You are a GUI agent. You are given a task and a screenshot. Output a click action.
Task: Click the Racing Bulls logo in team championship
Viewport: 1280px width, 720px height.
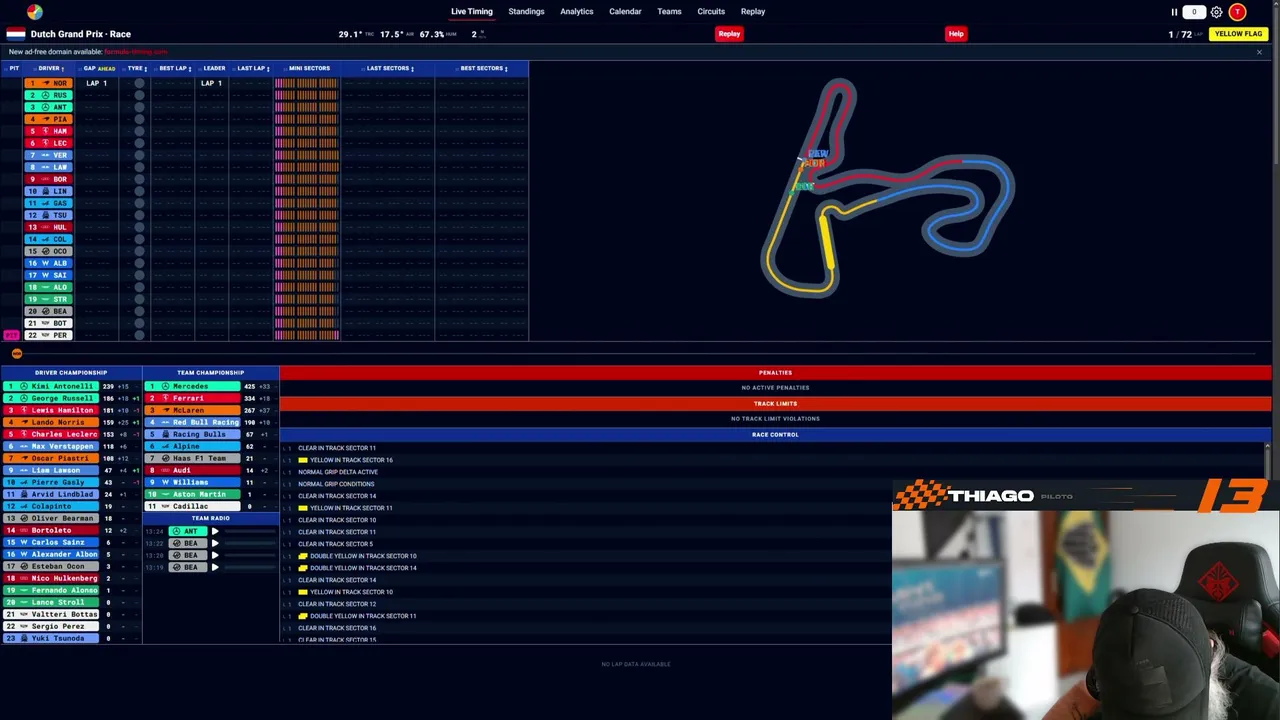click(x=166, y=434)
